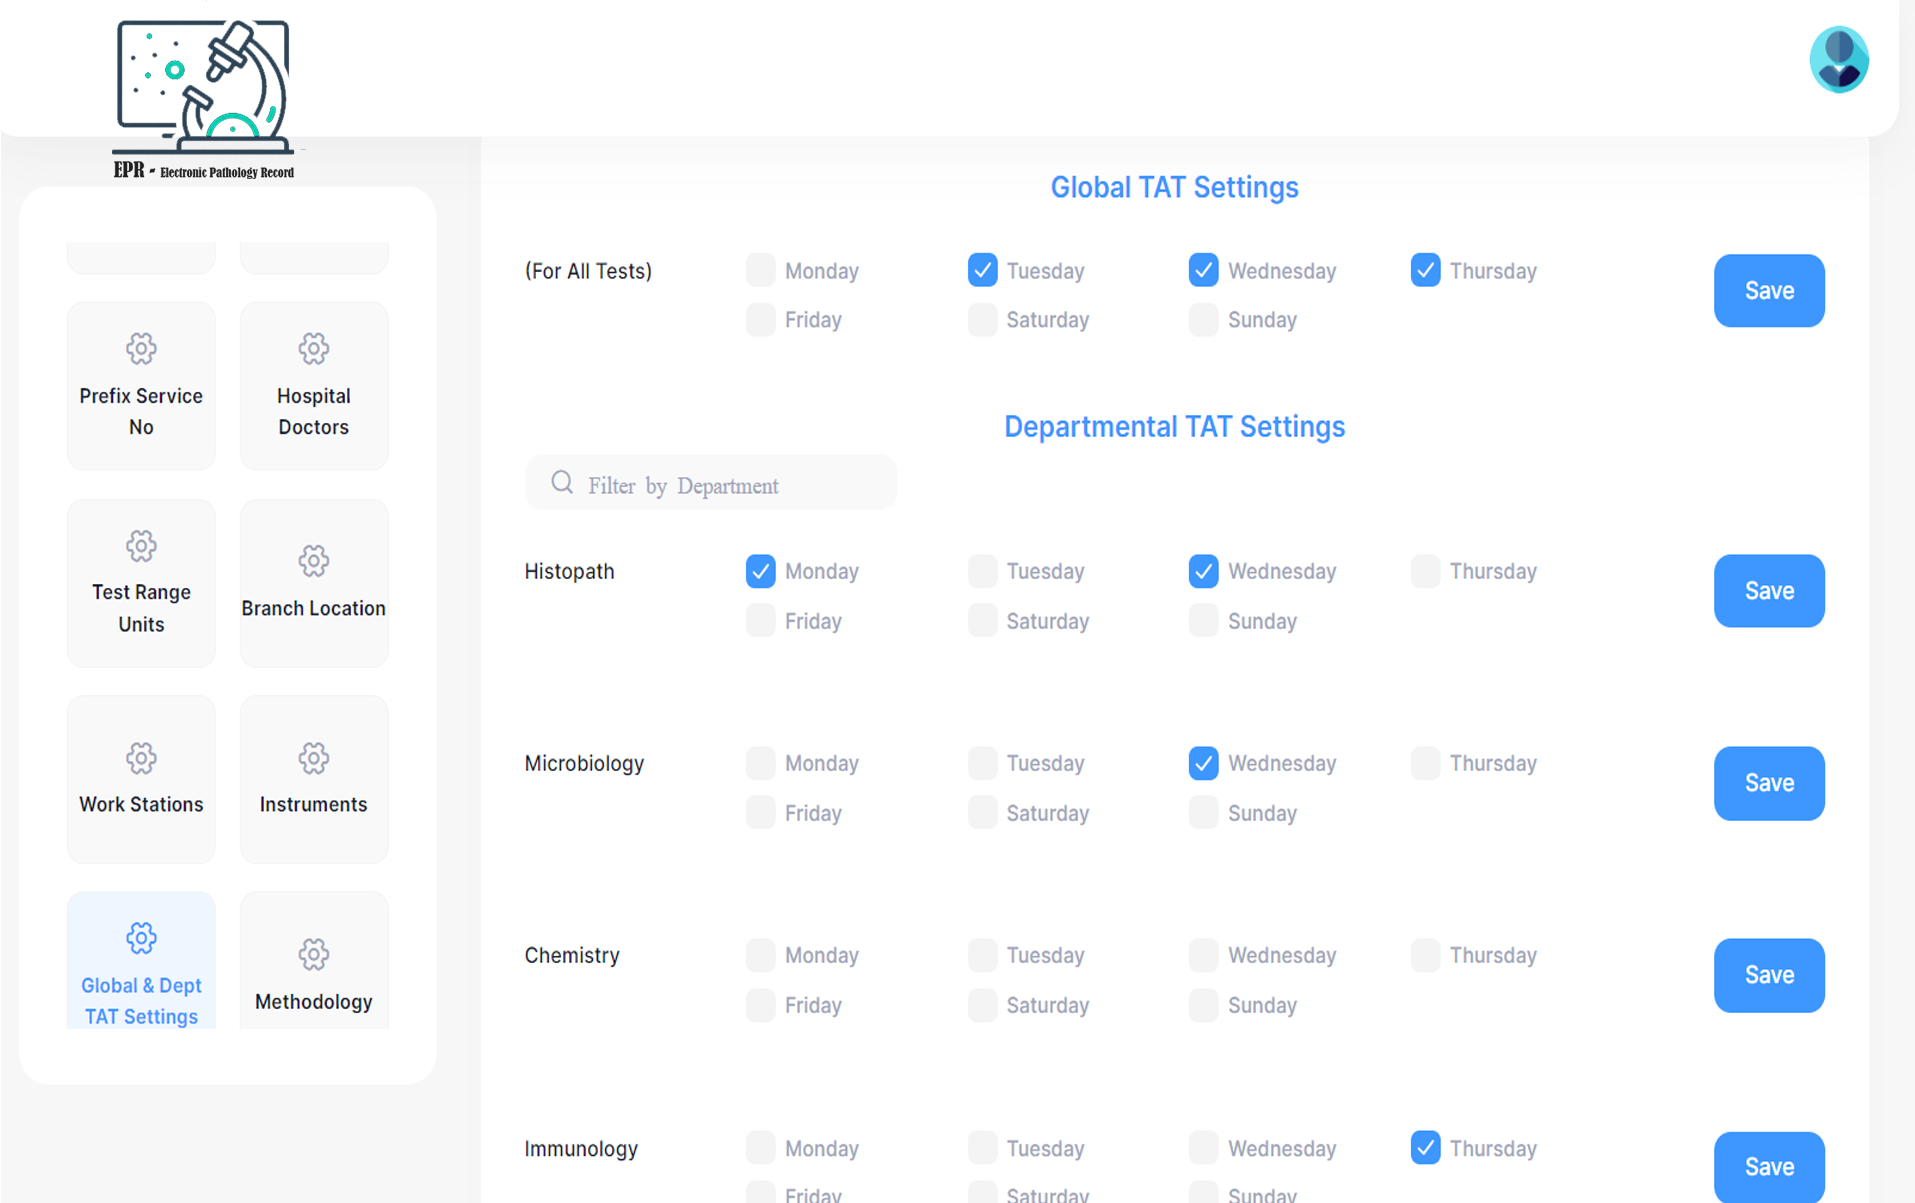This screenshot has width=1915, height=1203.
Task: Click the Test Range Units gear icon
Action: [x=141, y=546]
